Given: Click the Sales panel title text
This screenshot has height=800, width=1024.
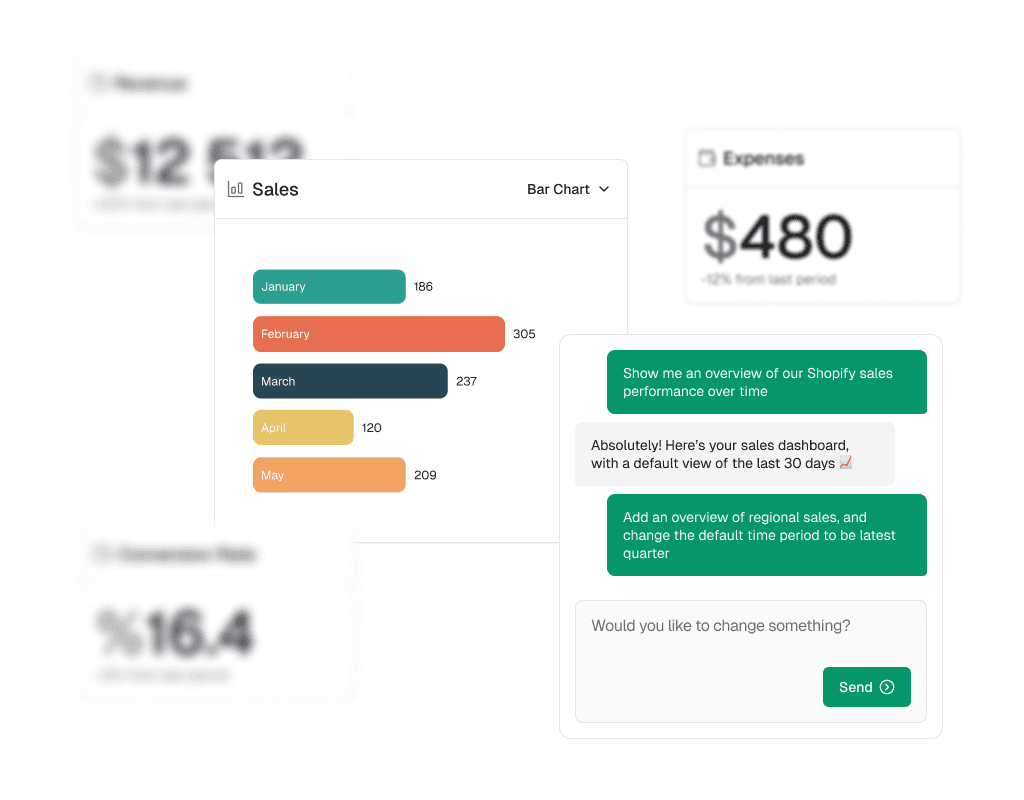Looking at the screenshot, I should pyautogui.click(x=275, y=189).
